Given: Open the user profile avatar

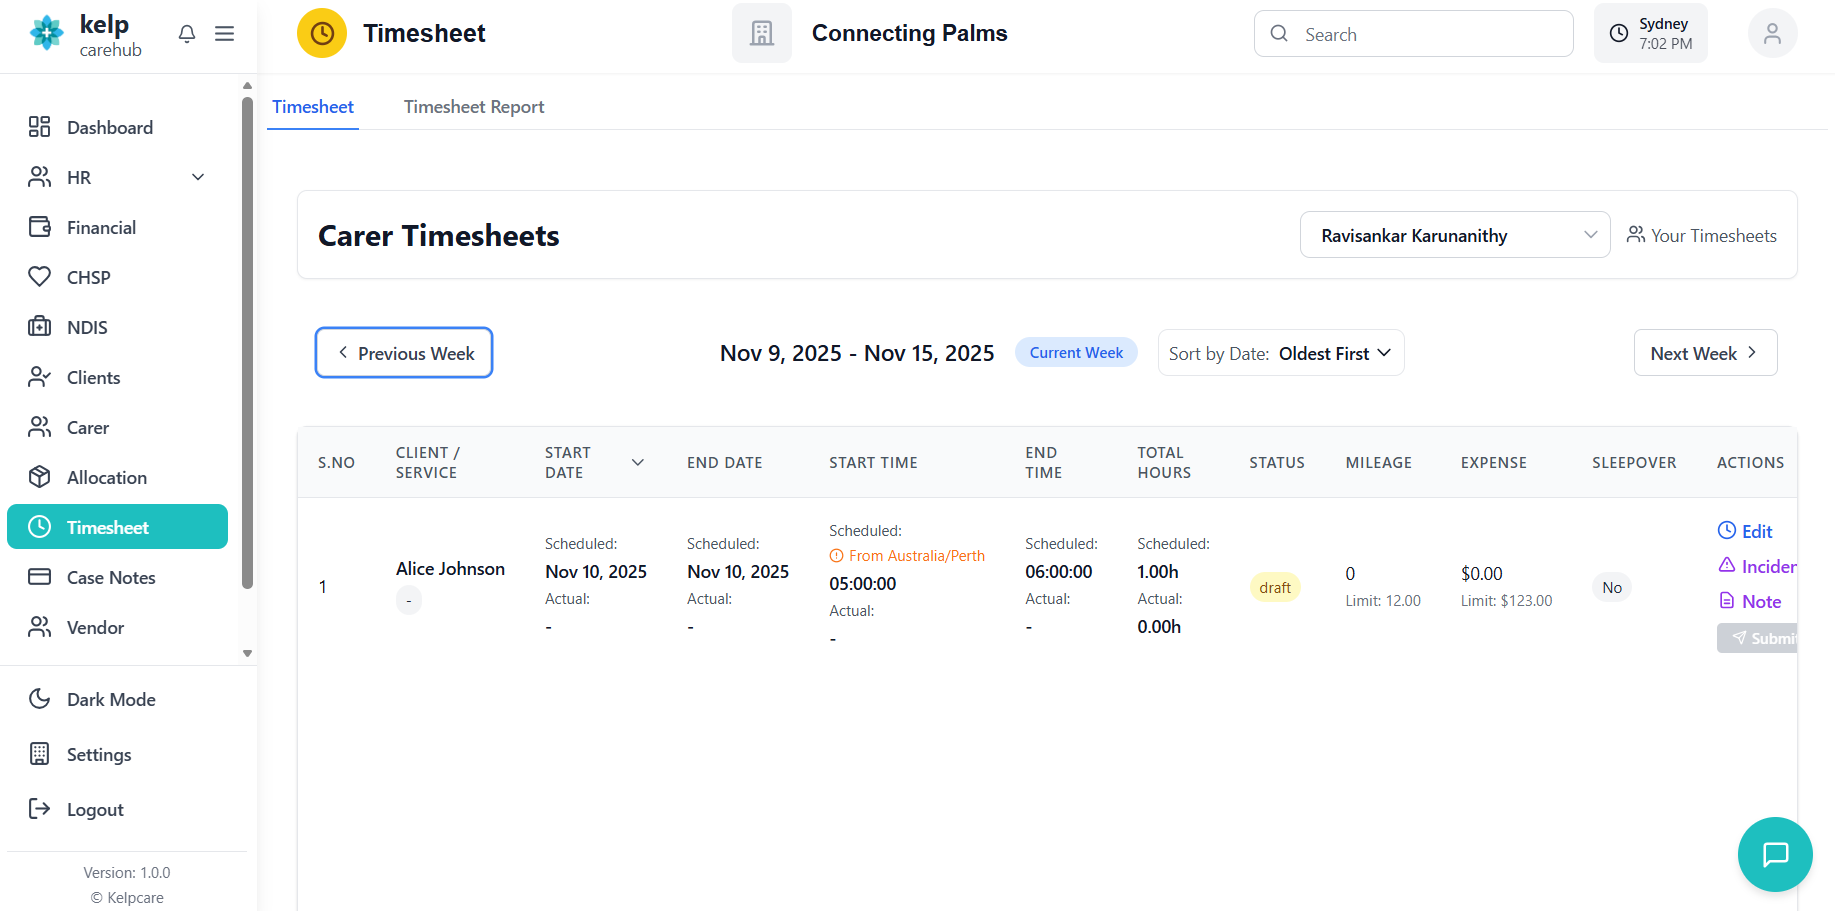Looking at the screenshot, I should pyautogui.click(x=1771, y=34).
